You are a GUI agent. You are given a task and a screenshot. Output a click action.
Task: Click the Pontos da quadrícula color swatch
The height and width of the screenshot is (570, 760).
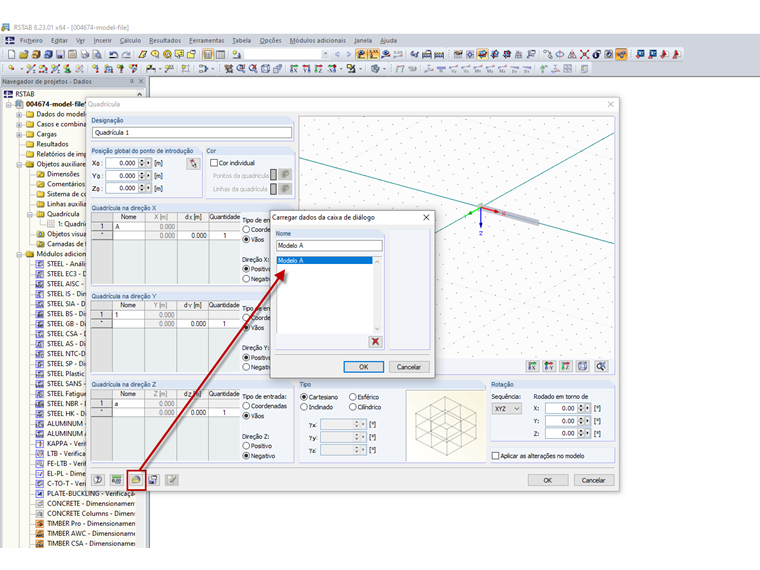click(274, 175)
